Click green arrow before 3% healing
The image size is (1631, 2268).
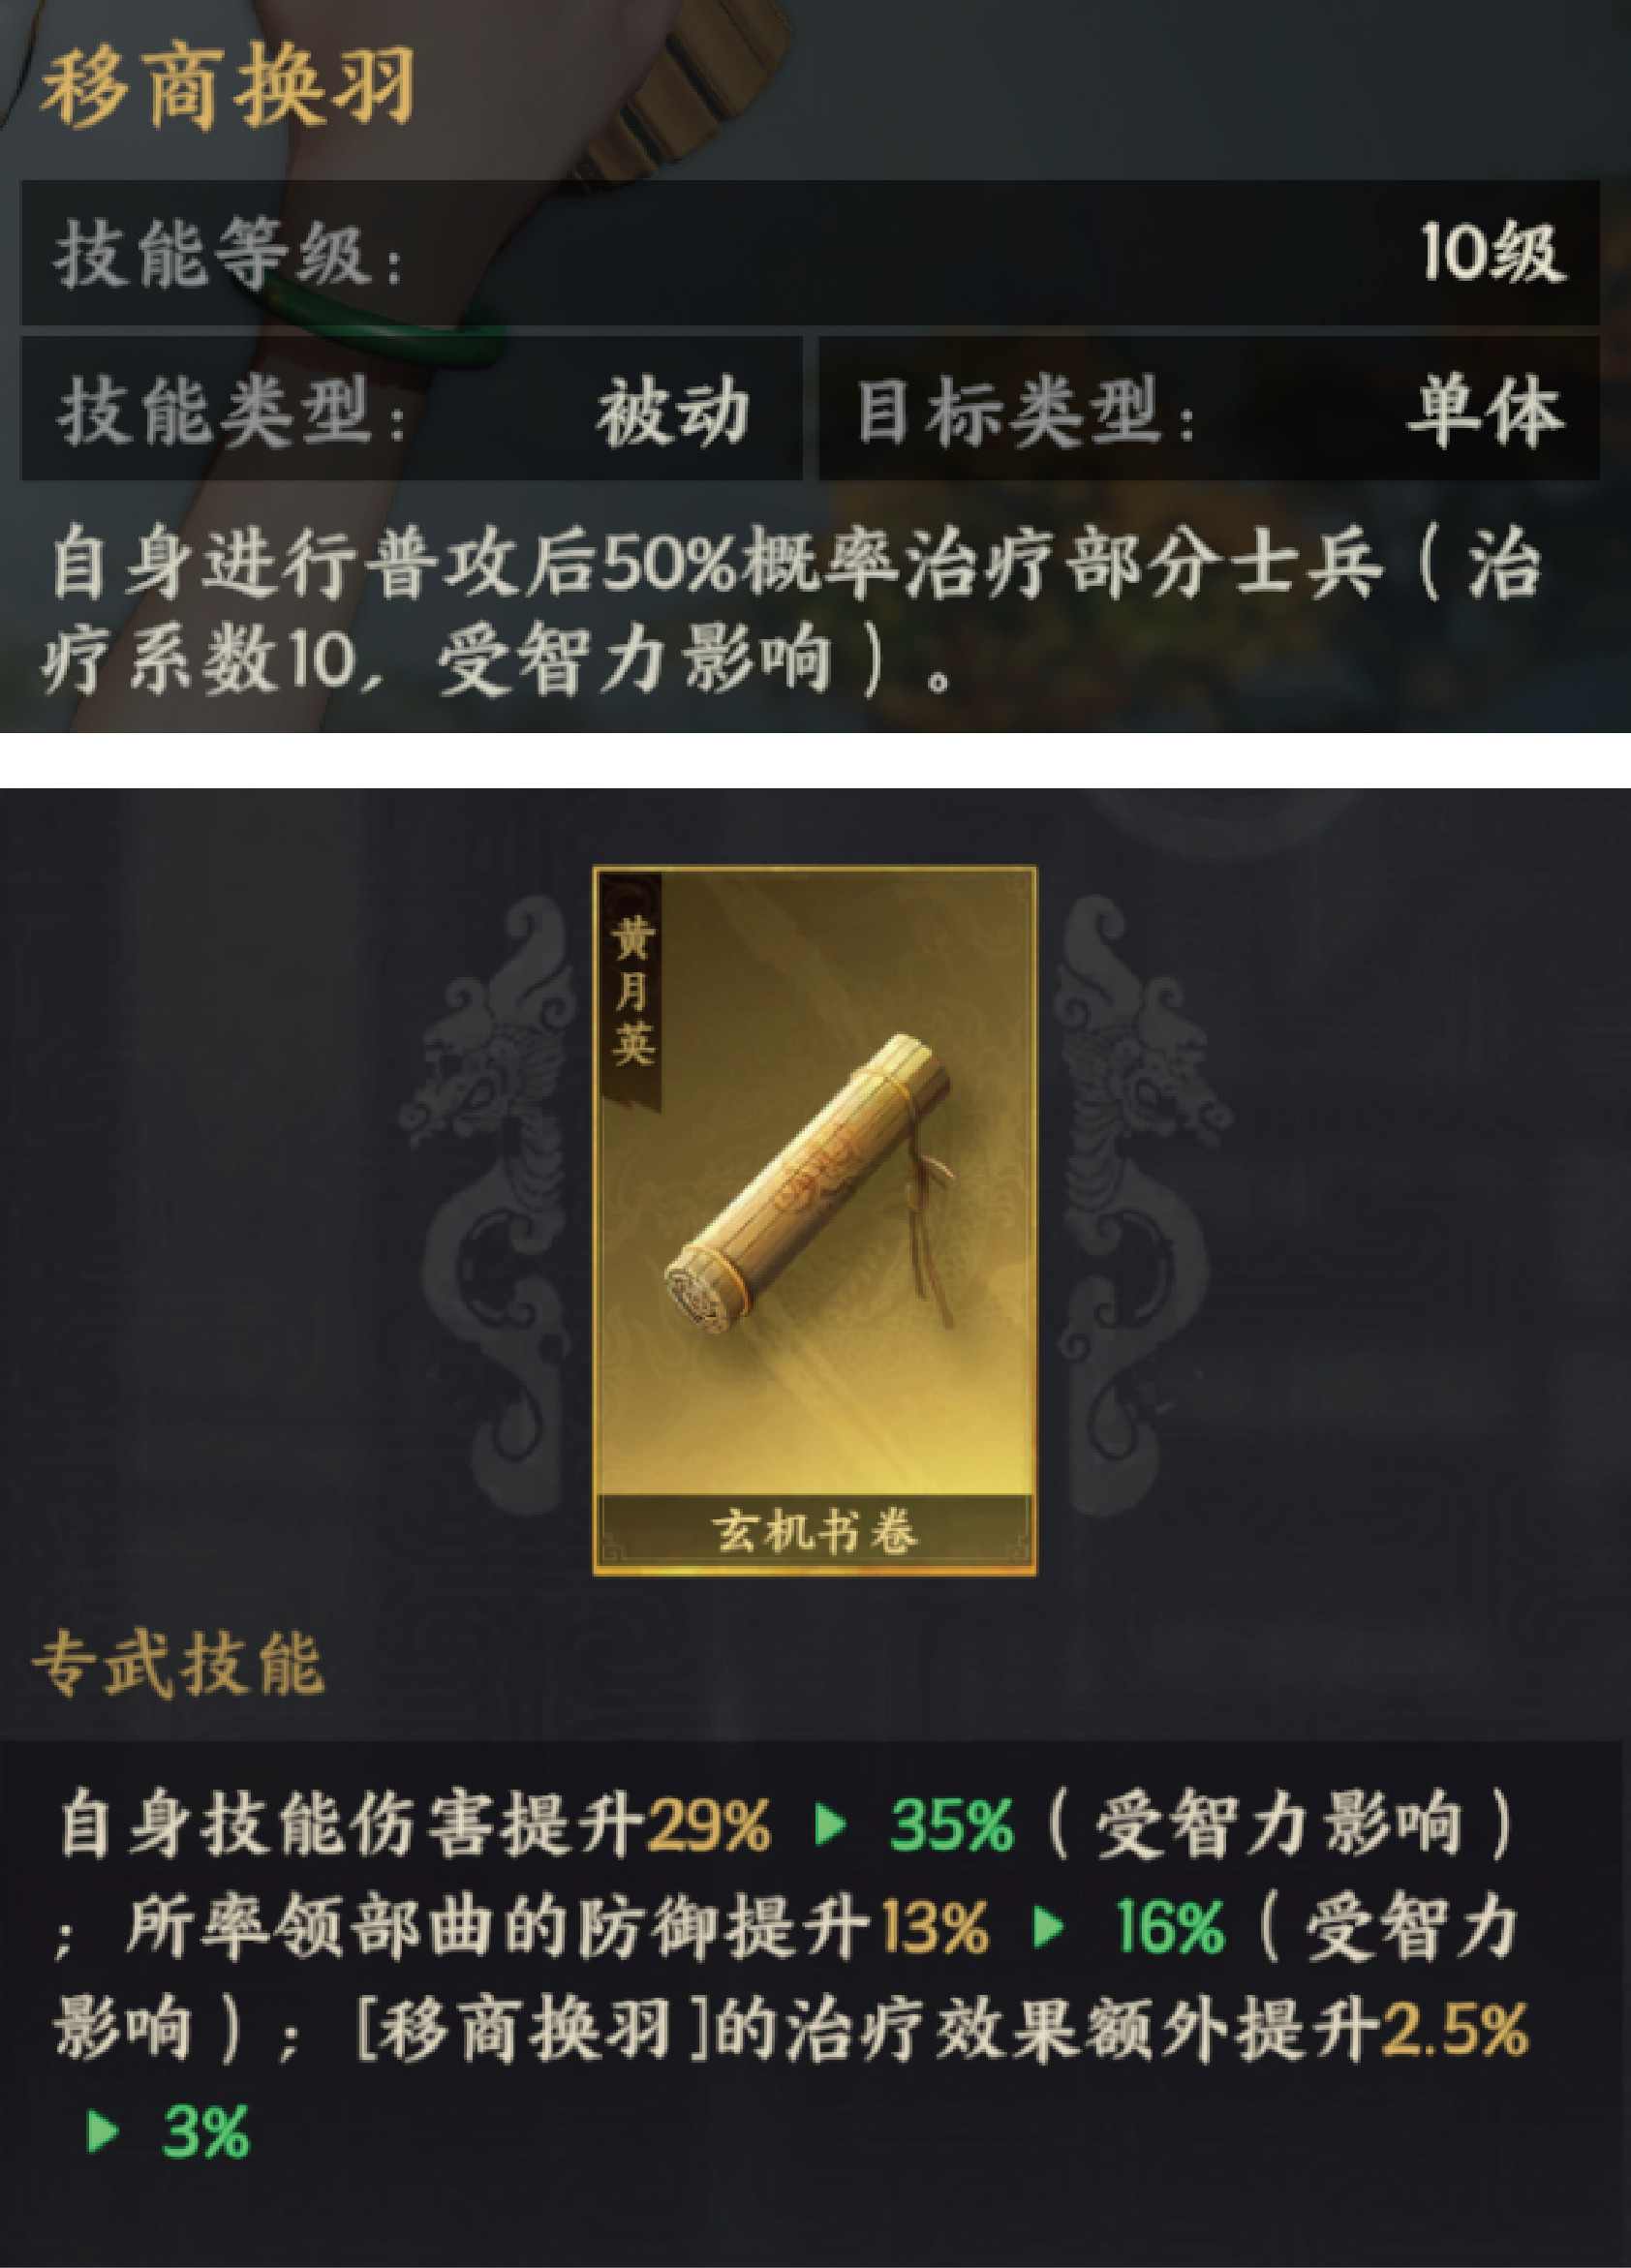point(103,2133)
